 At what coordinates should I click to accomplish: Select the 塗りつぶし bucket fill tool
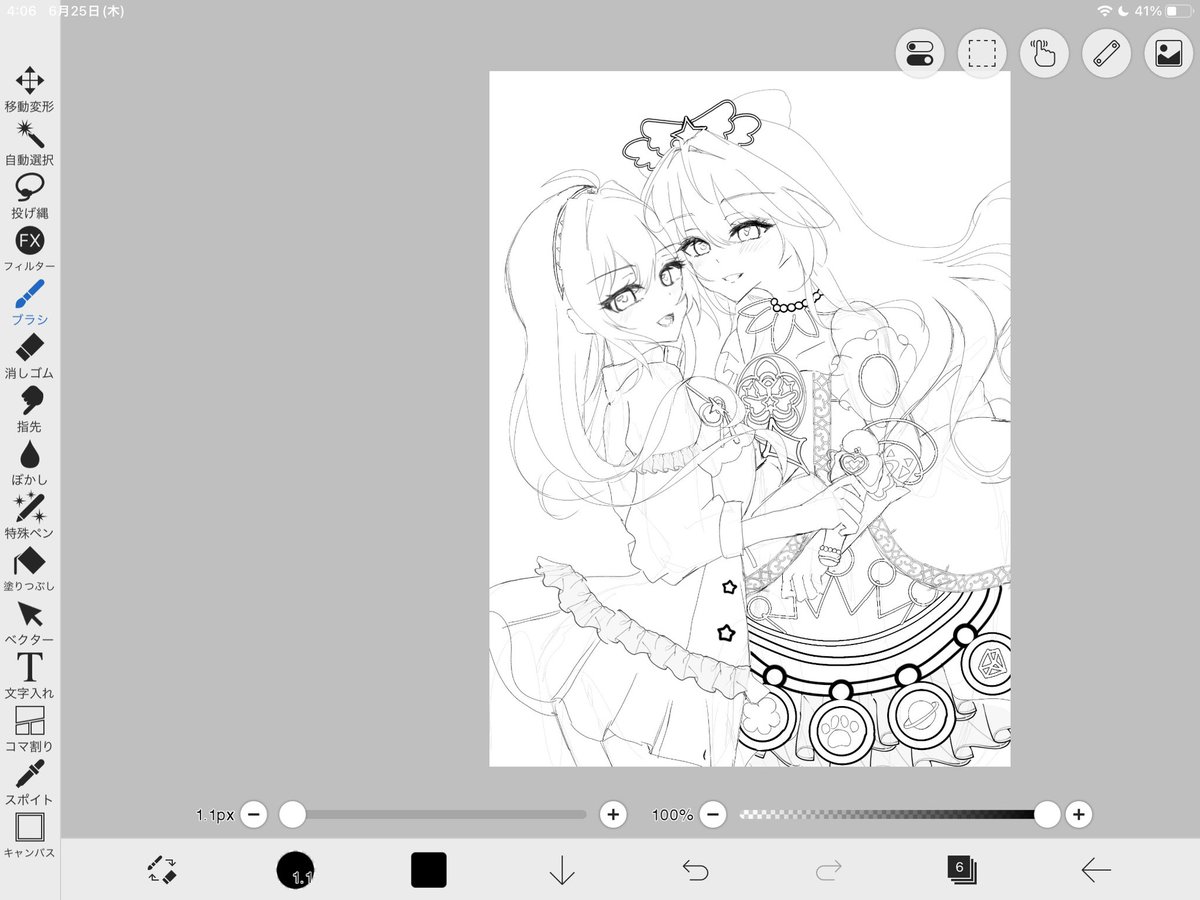(x=30, y=570)
